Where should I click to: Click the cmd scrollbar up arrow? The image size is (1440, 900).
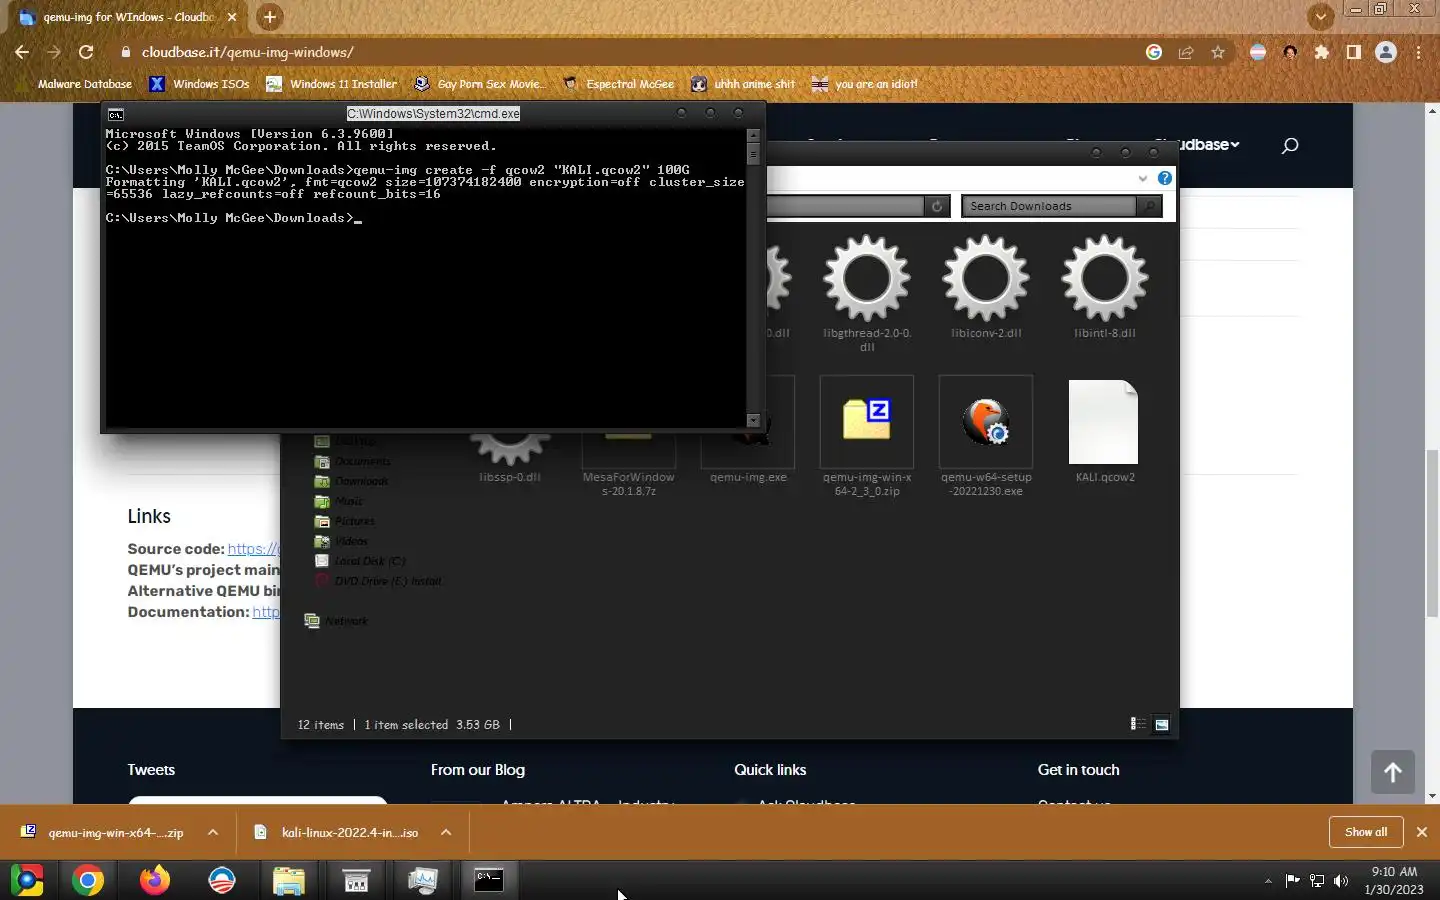(x=754, y=135)
